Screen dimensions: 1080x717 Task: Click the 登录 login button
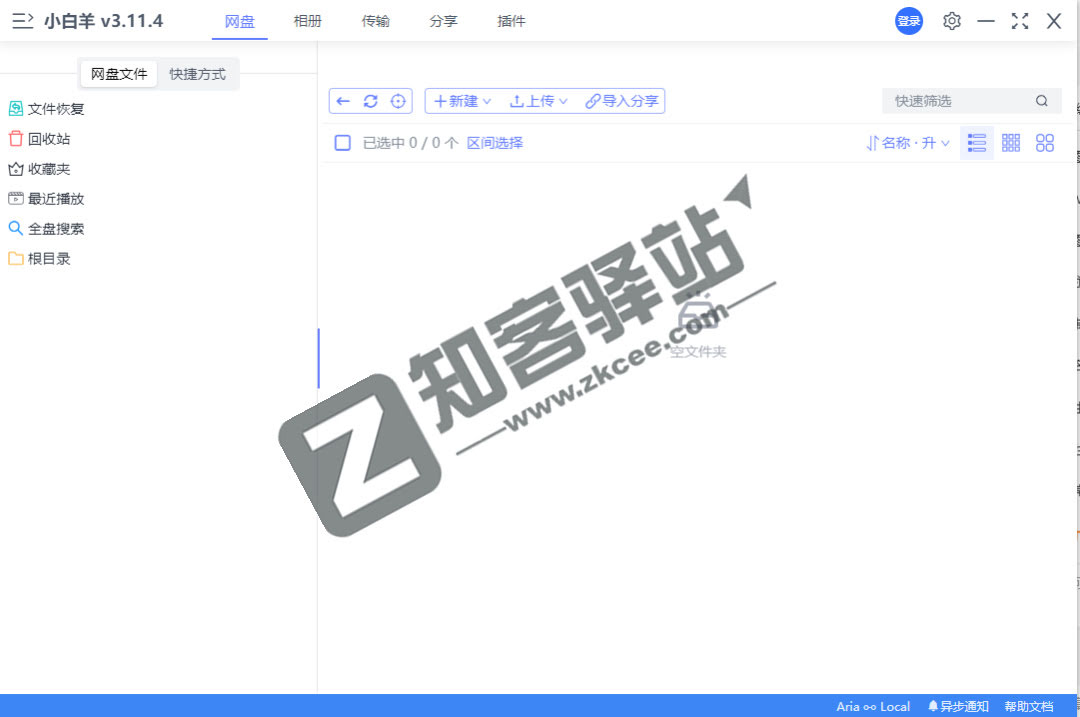pyautogui.click(x=908, y=21)
